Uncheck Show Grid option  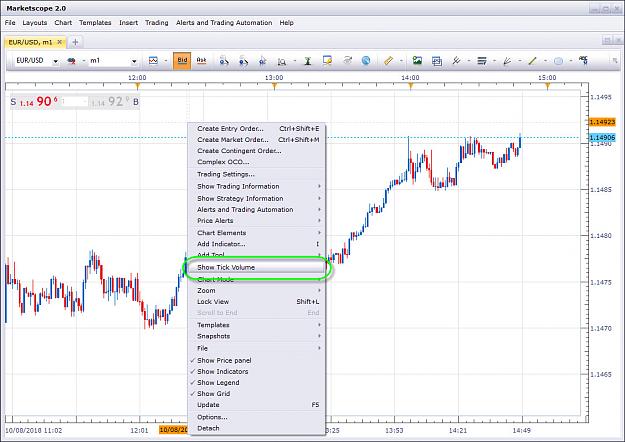point(257,394)
